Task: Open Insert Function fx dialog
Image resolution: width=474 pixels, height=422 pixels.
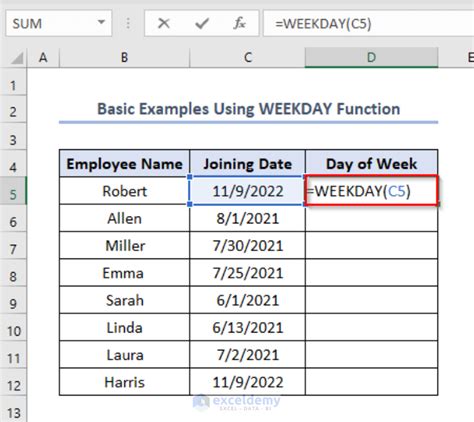Action: pyautogui.click(x=239, y=24)
